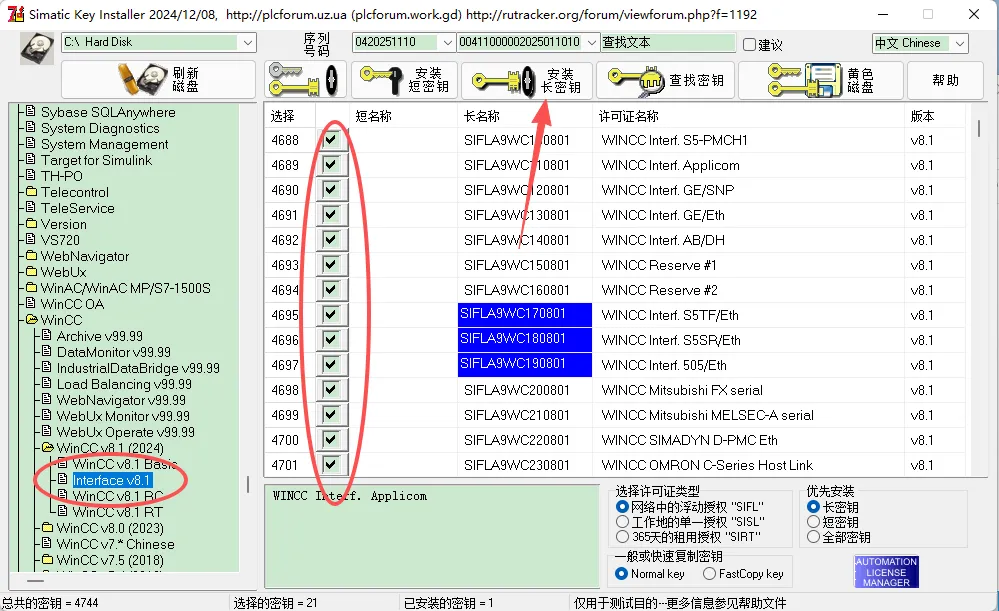Click the SIFLA9WC170801 long name cell

point(524,314)
